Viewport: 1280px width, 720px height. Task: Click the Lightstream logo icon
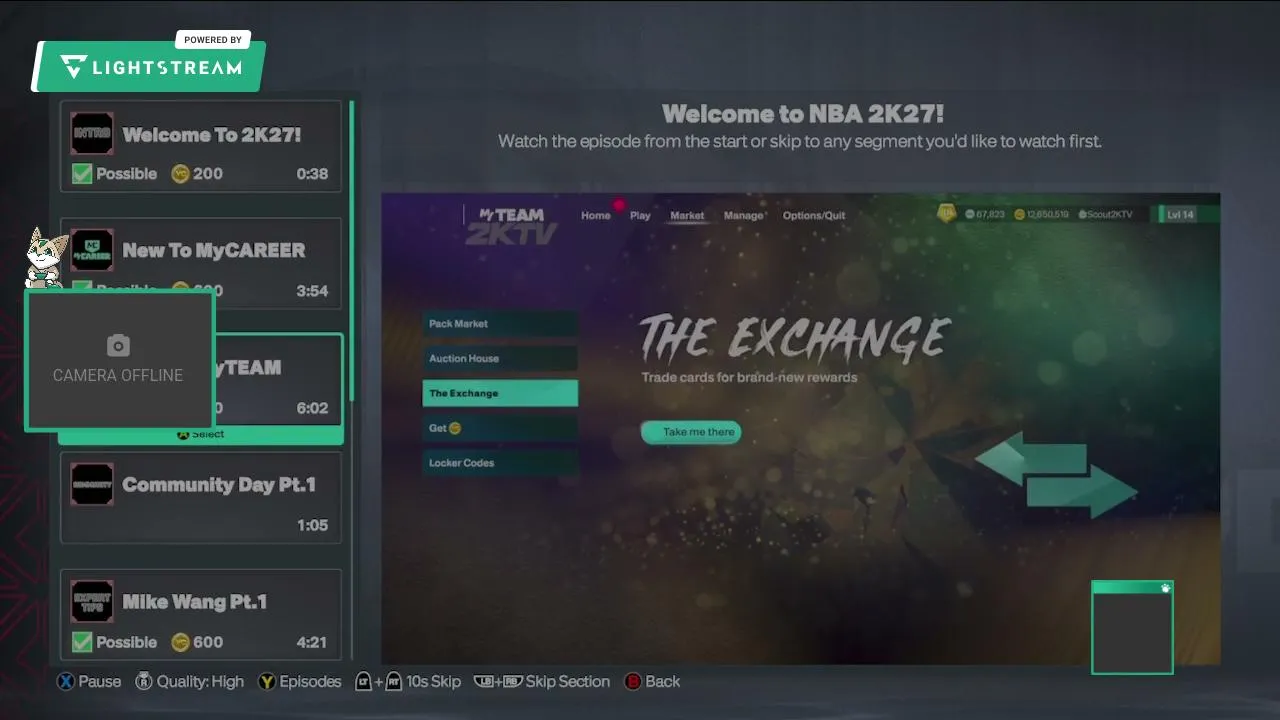click(74, 68)
